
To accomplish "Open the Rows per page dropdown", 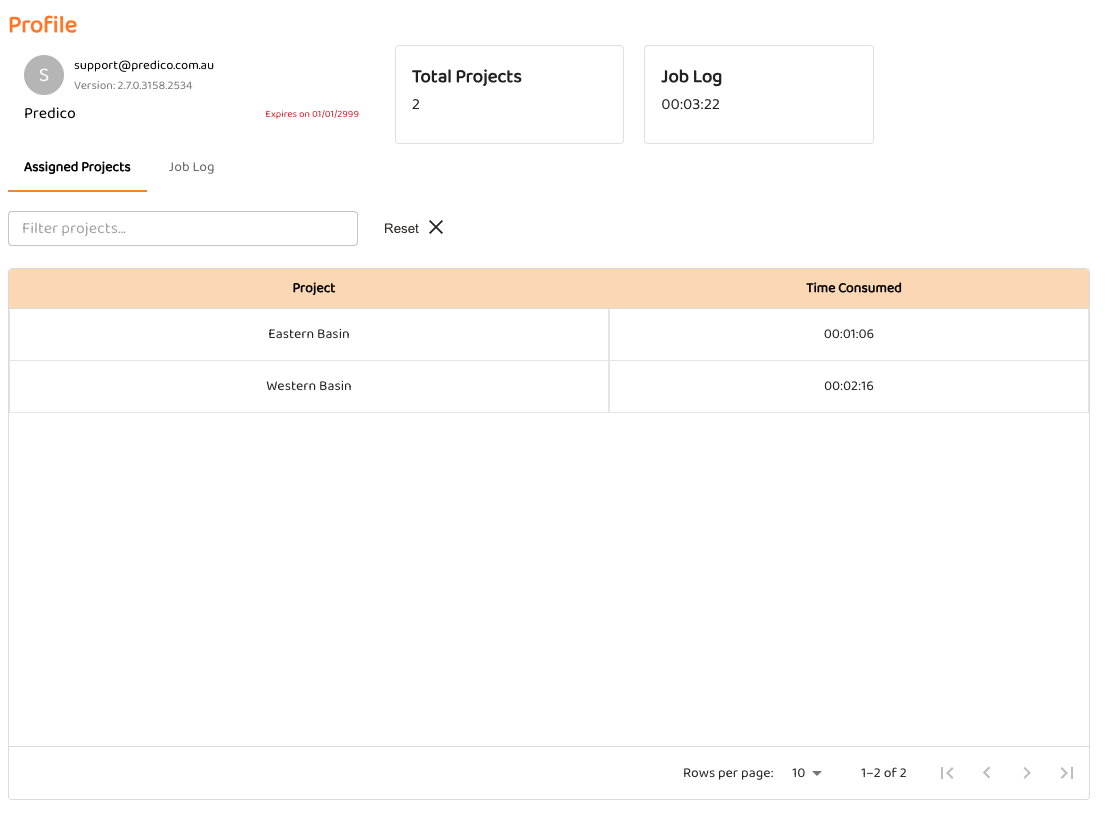I will coord(806,773).
